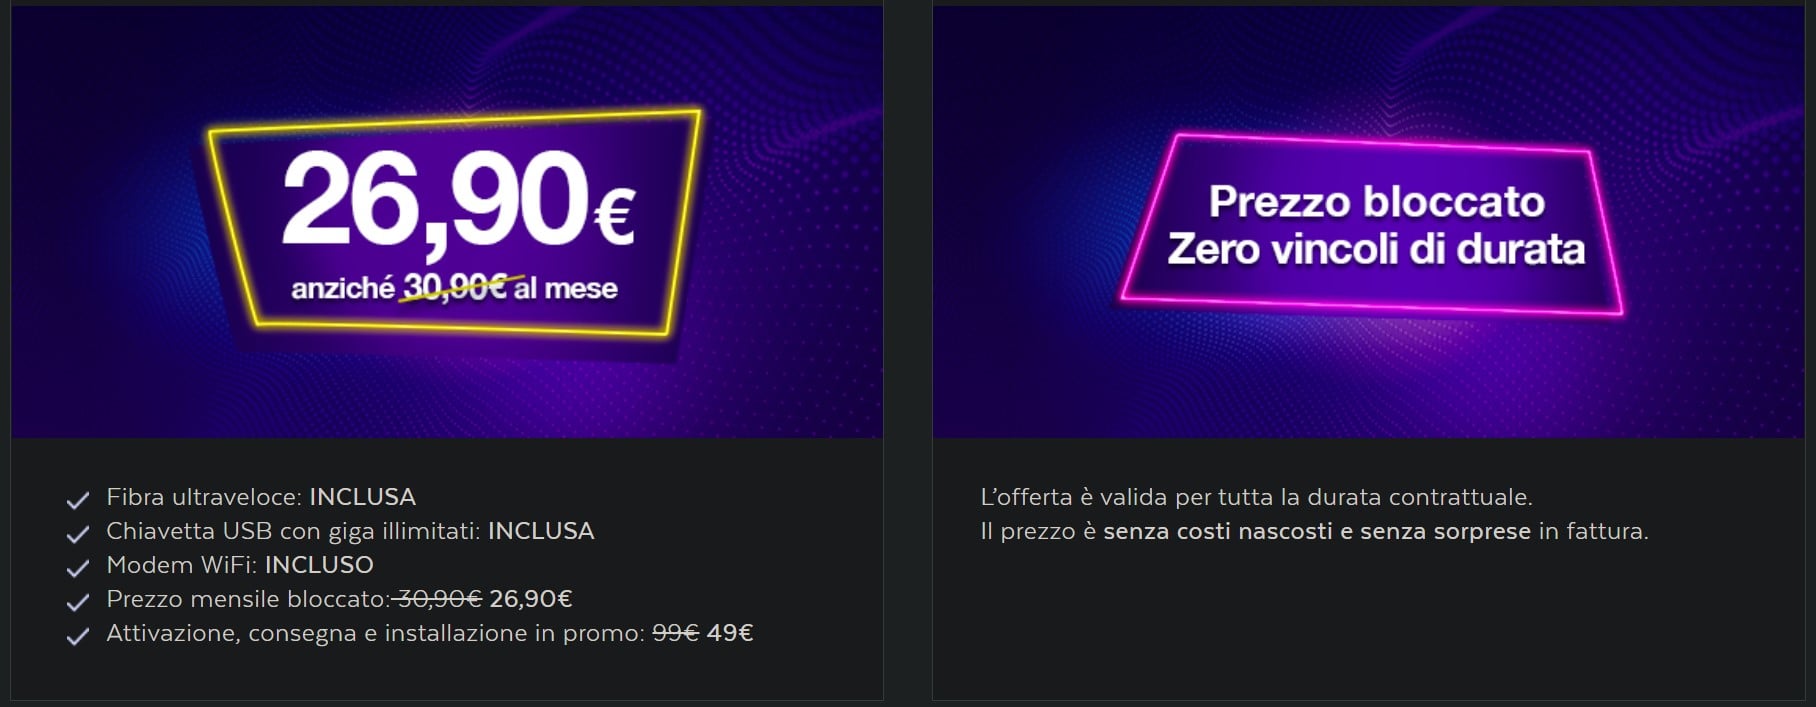Screen dimensions: 1816x707
Task: Select the Modem WiFi: INCLUSO line
Action: point(240,565)
